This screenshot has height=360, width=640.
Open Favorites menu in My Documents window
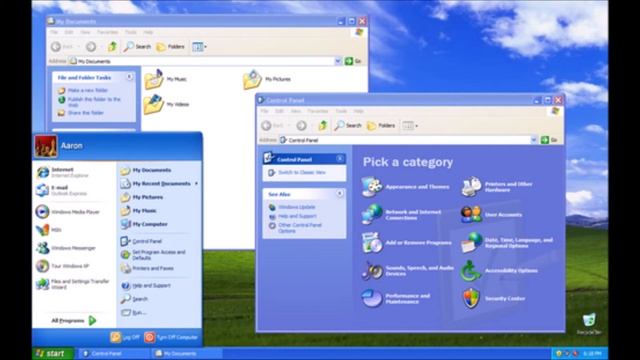(107, 32)
